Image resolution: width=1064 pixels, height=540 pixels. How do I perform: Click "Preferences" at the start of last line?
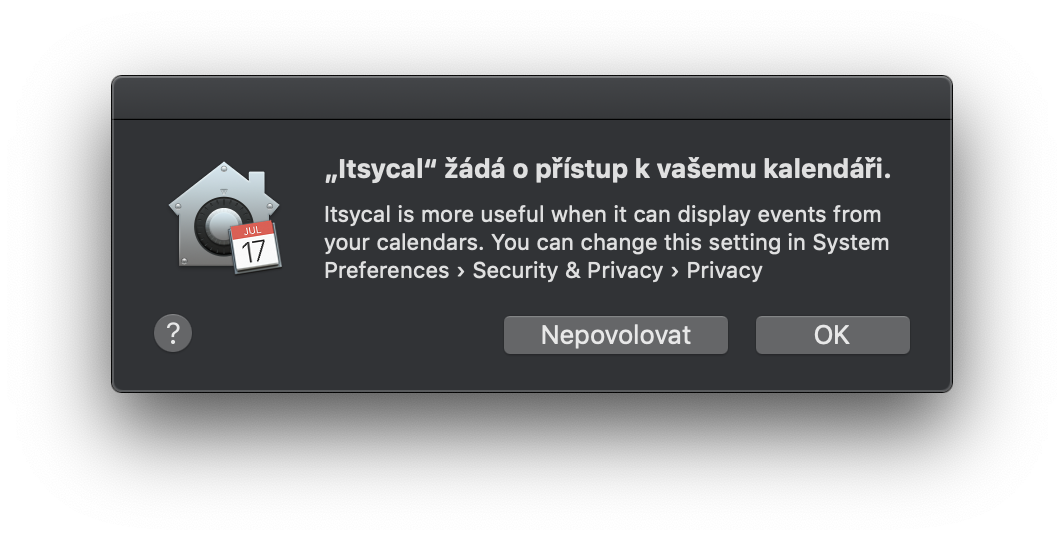[x=386, y=270]
